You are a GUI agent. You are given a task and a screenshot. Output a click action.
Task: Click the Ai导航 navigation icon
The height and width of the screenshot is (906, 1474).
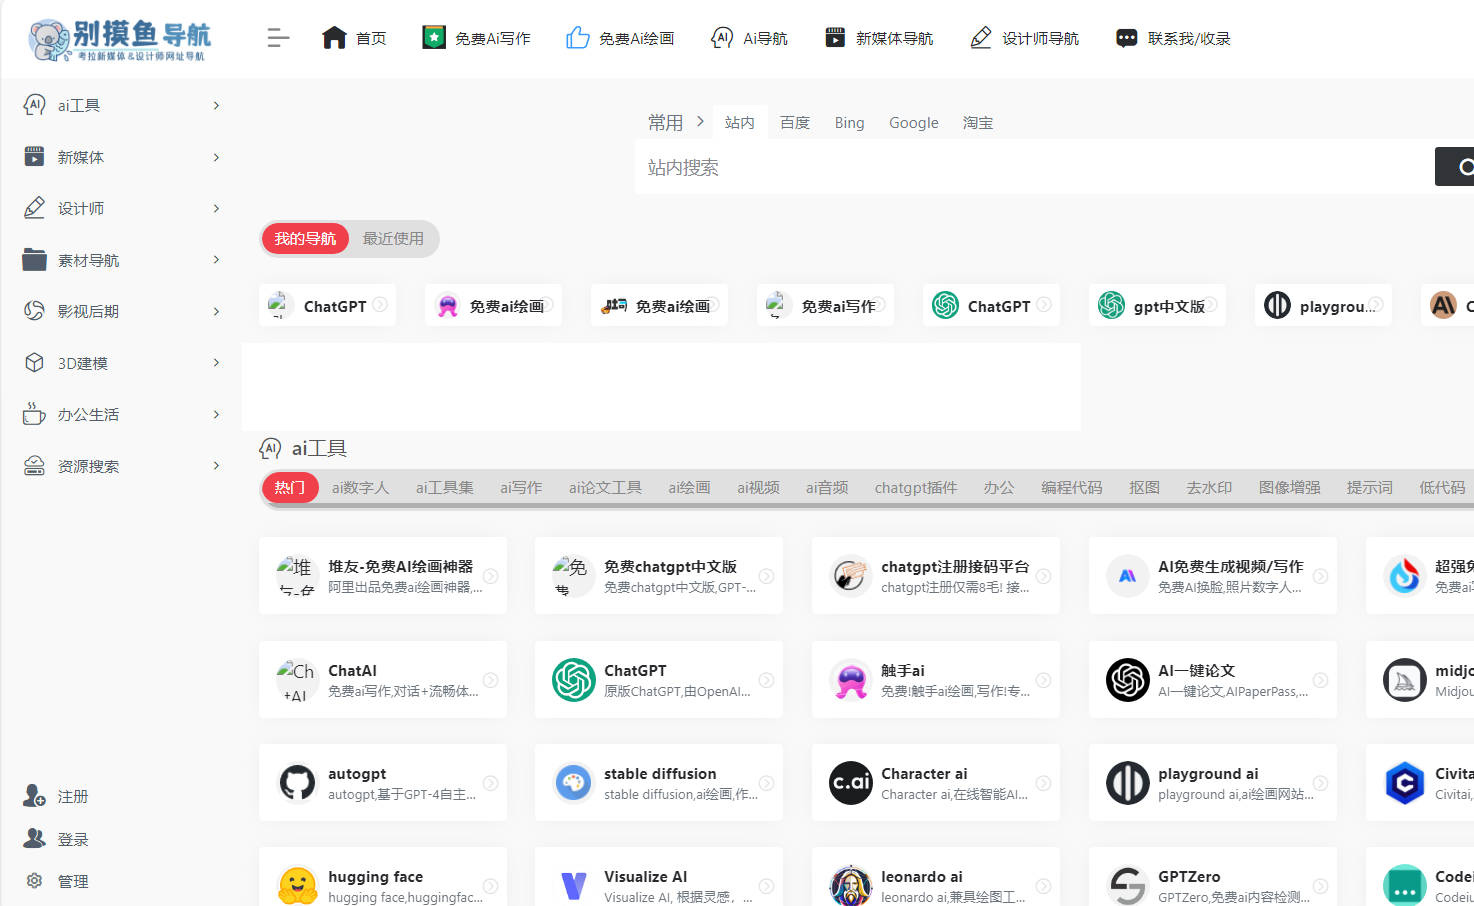[722, 37]
